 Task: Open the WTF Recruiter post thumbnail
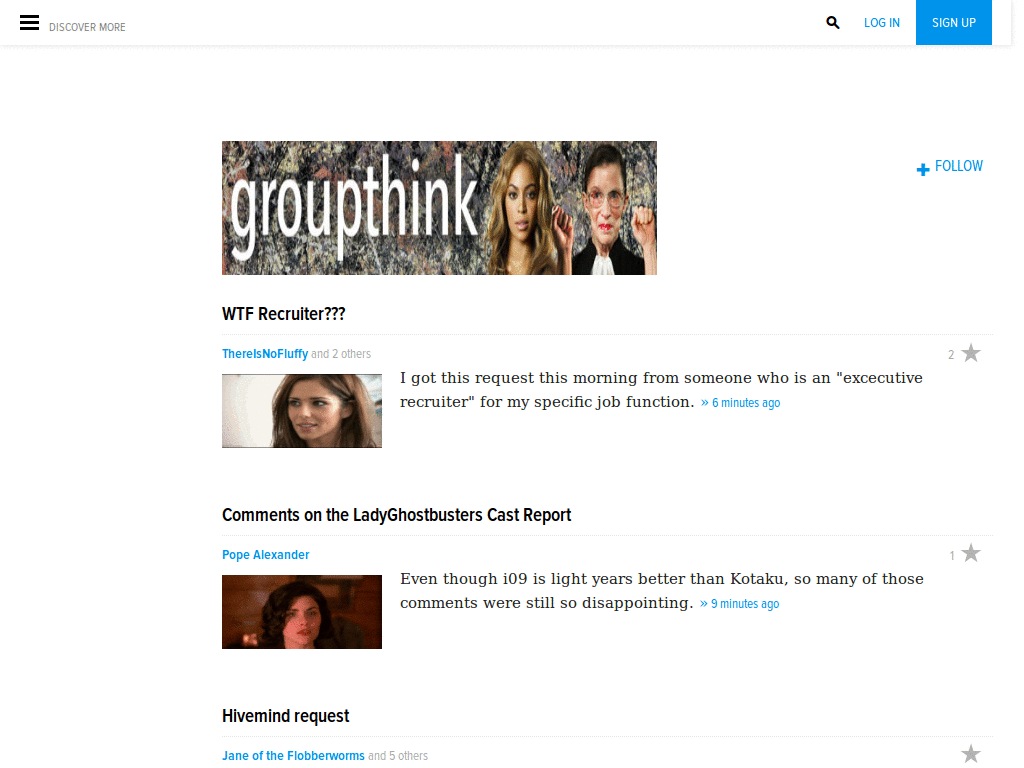click(x=302, y=411)
